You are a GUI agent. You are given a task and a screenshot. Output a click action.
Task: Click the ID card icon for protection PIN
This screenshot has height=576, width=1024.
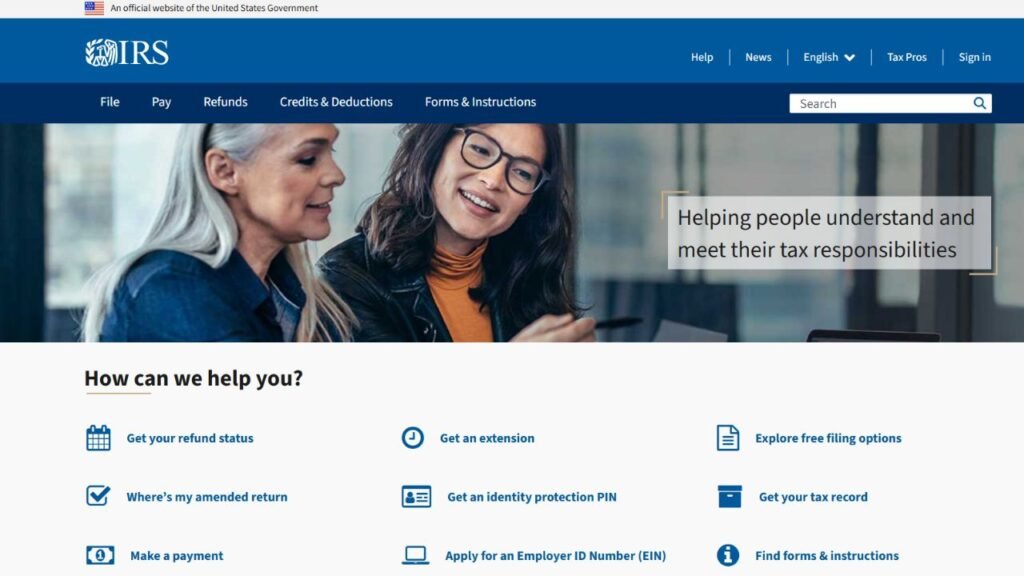point(416,496)
